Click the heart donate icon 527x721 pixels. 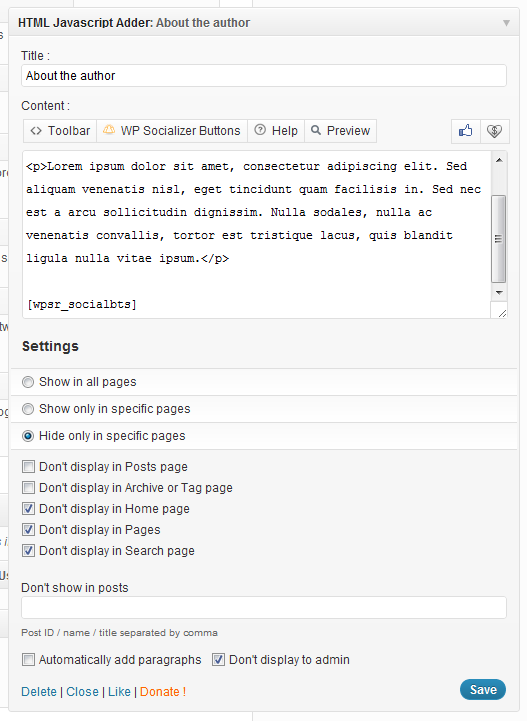pyautogui.click(x=494, y=131)
